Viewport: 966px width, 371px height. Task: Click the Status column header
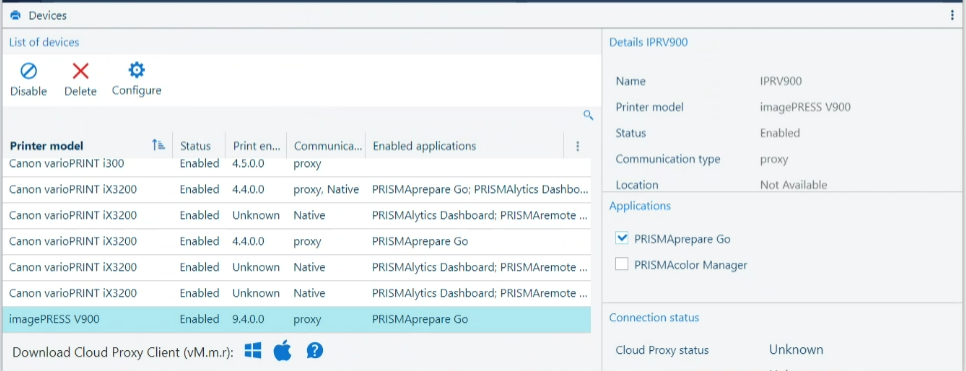(x=195, y=146)
